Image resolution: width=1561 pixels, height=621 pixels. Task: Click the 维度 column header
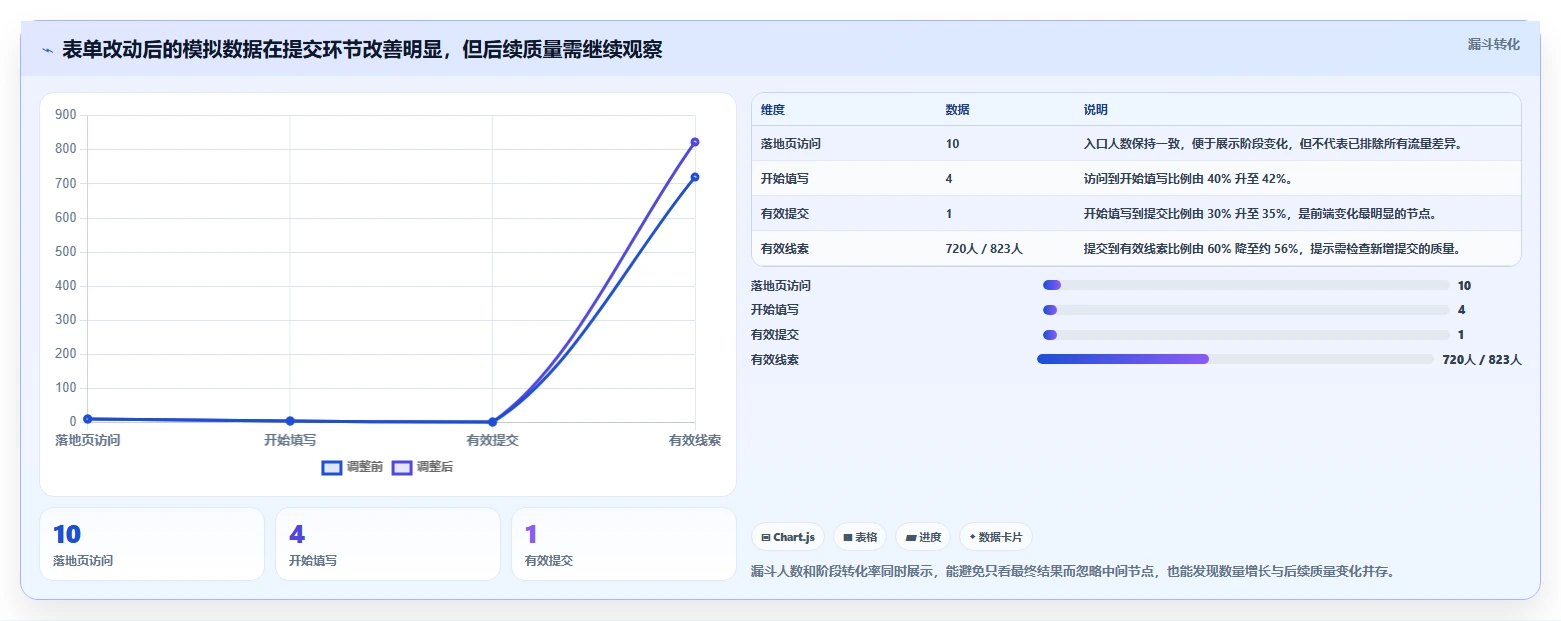773,110
